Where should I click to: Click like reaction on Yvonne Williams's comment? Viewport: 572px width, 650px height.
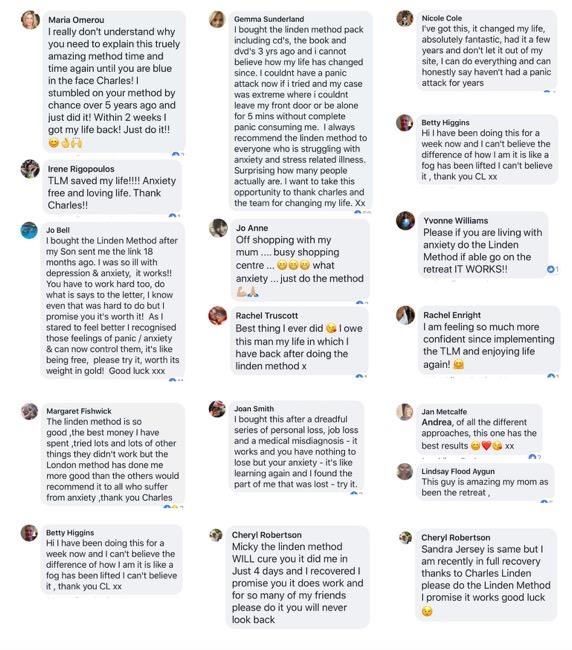coord(551,269)
